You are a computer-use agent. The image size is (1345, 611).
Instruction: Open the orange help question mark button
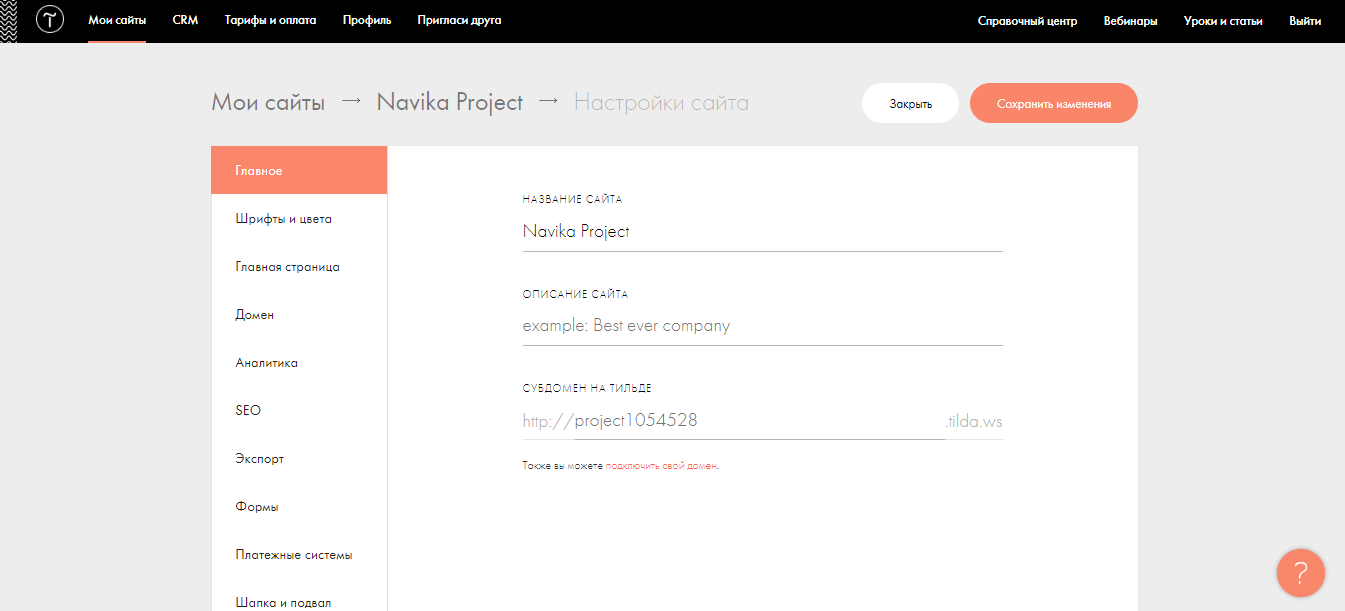1300,573
